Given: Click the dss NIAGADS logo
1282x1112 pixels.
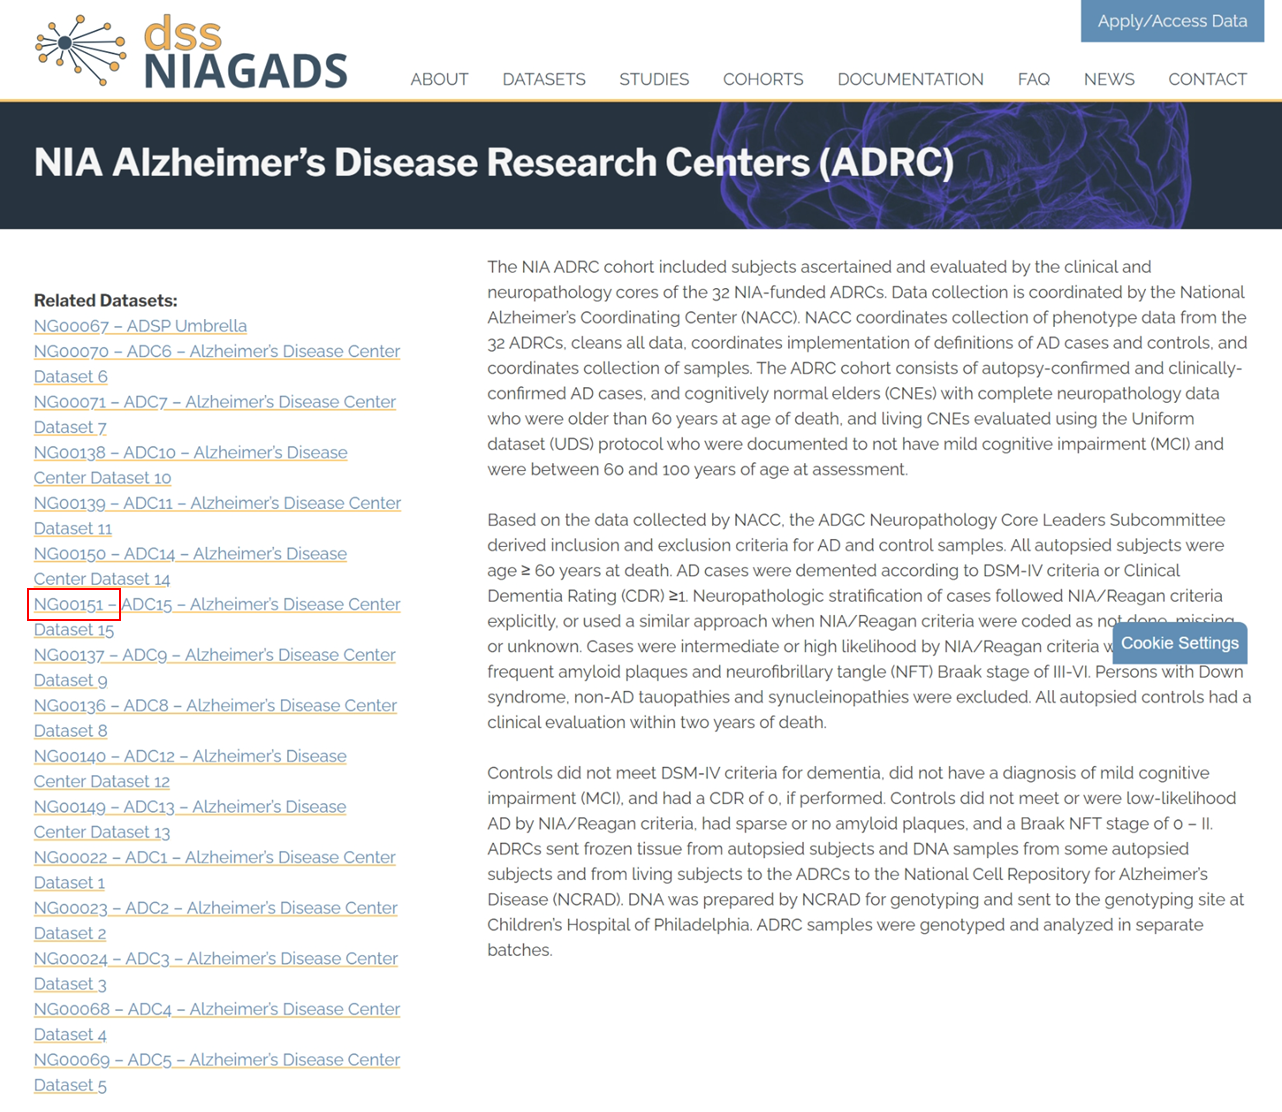Looking at the screenshot, I should (191, 52).
